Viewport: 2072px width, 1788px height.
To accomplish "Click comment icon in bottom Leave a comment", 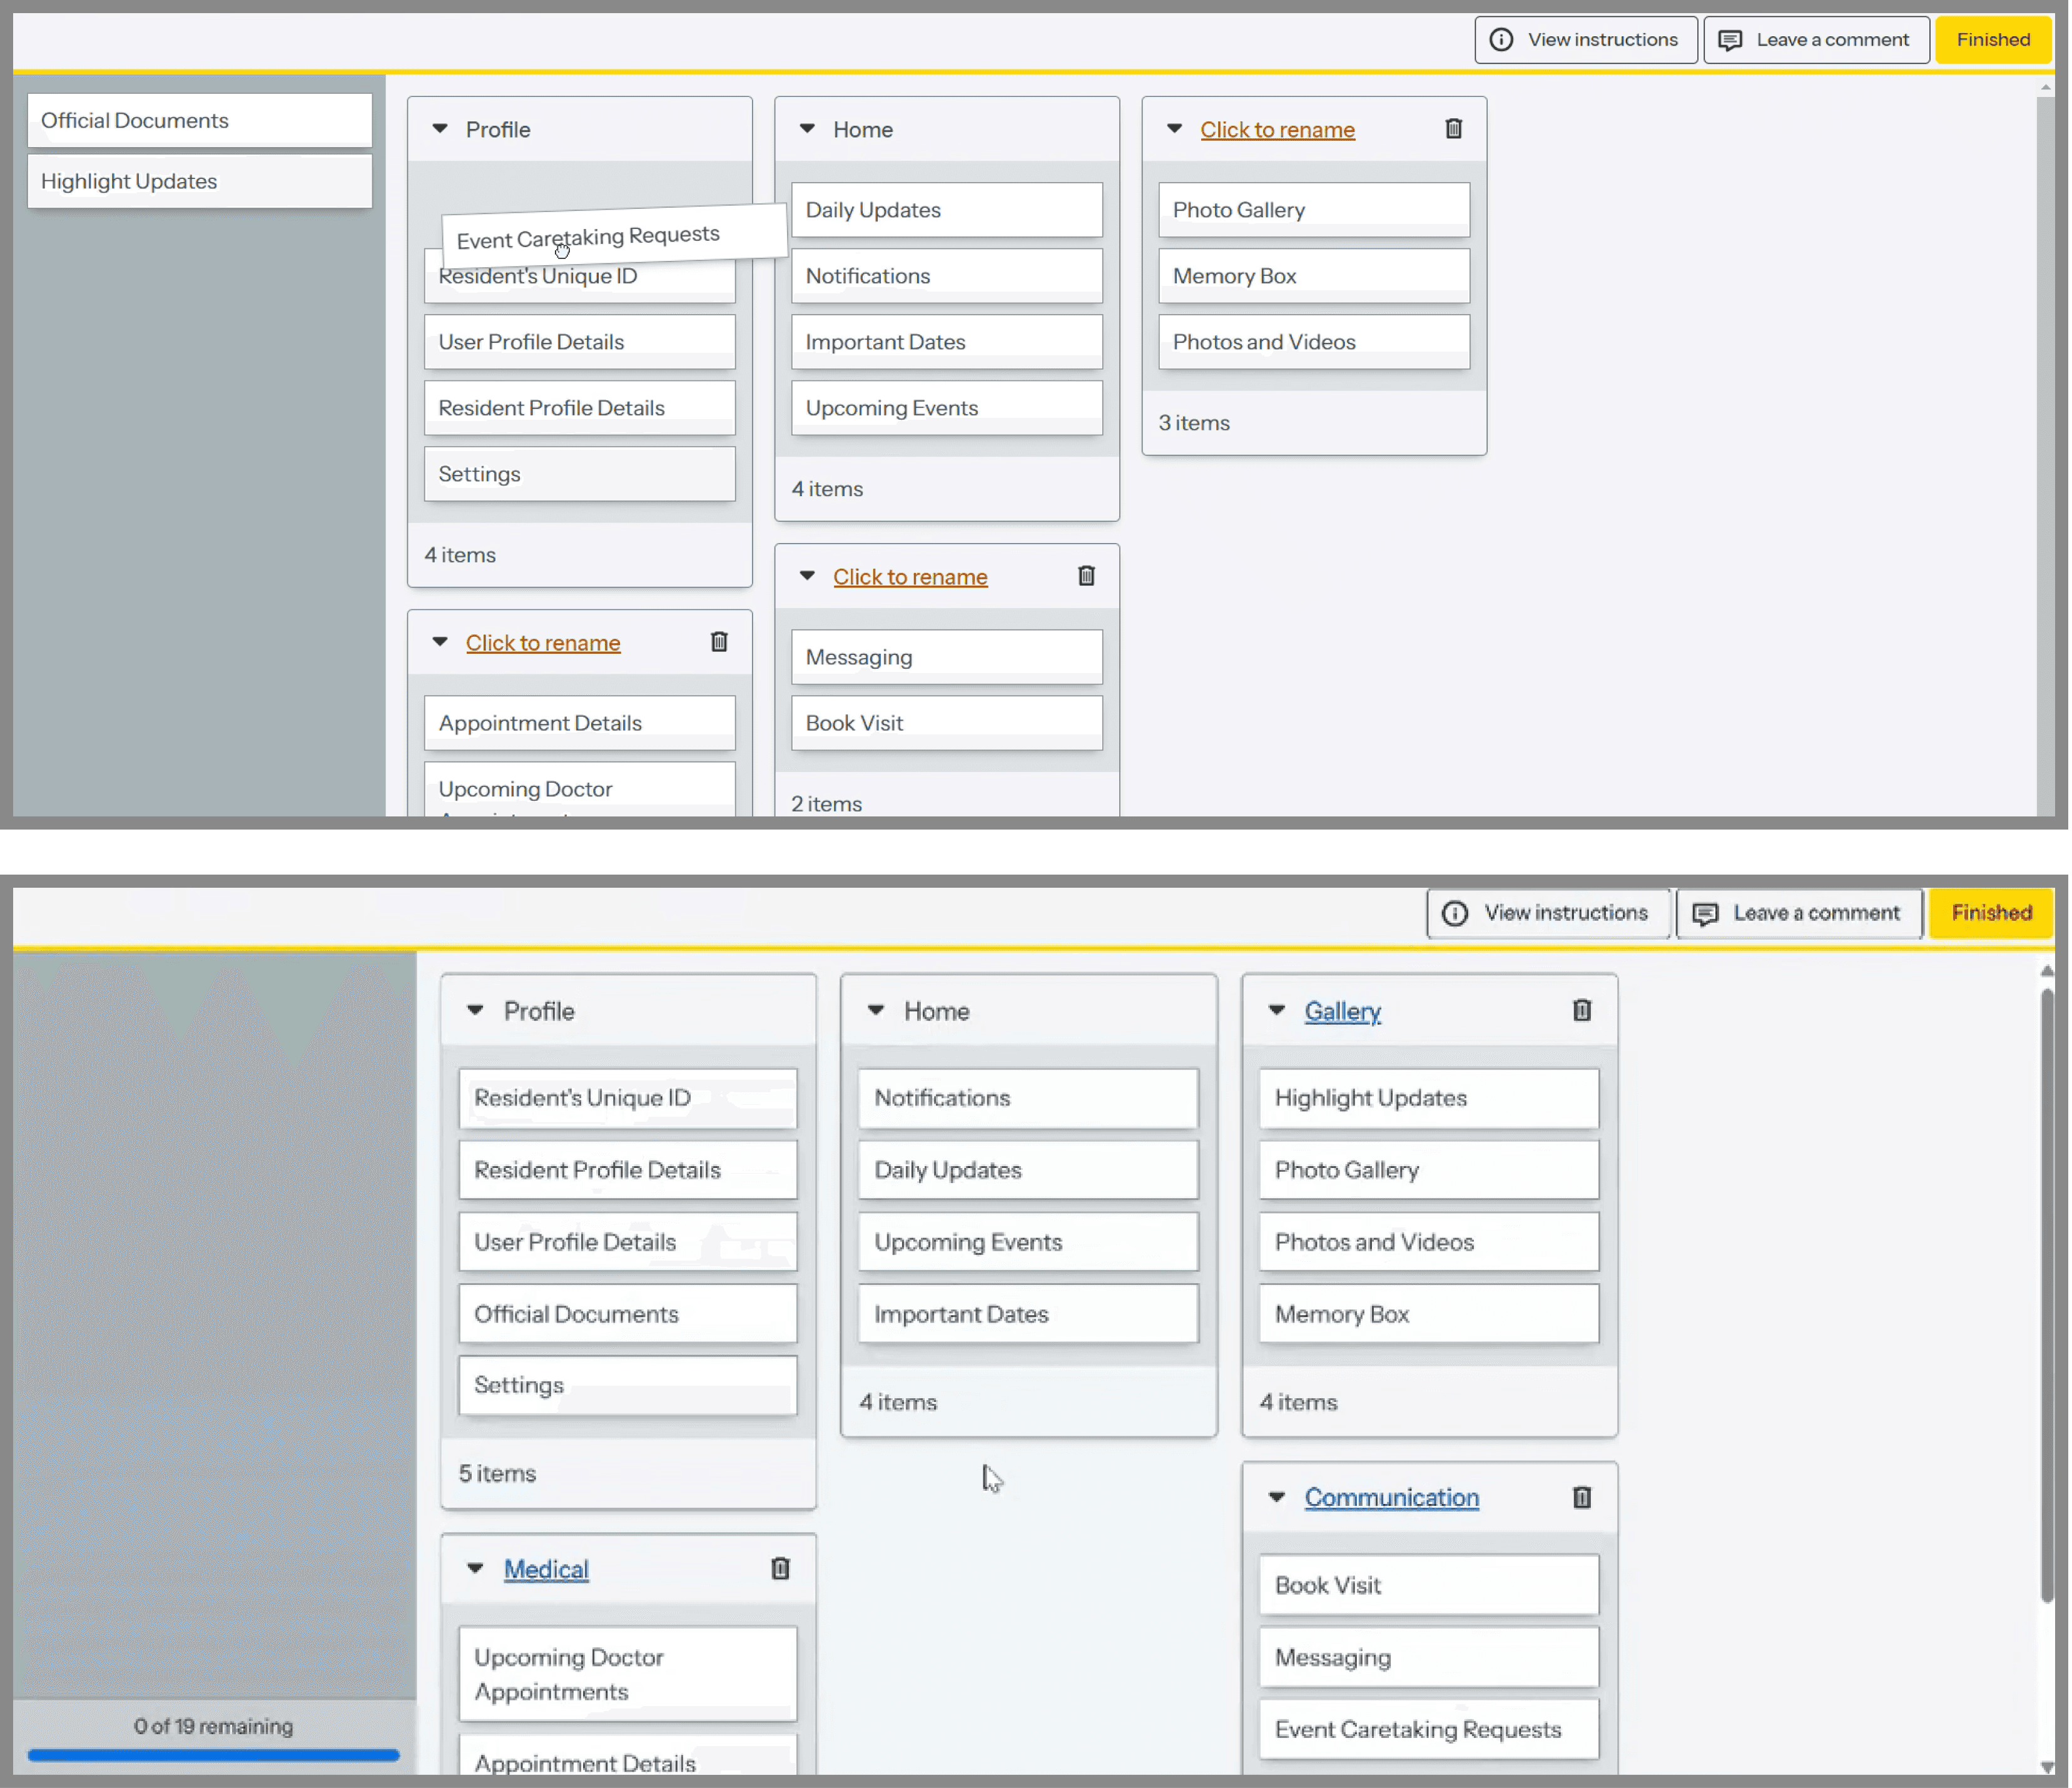I will (x=1705, y=913).
